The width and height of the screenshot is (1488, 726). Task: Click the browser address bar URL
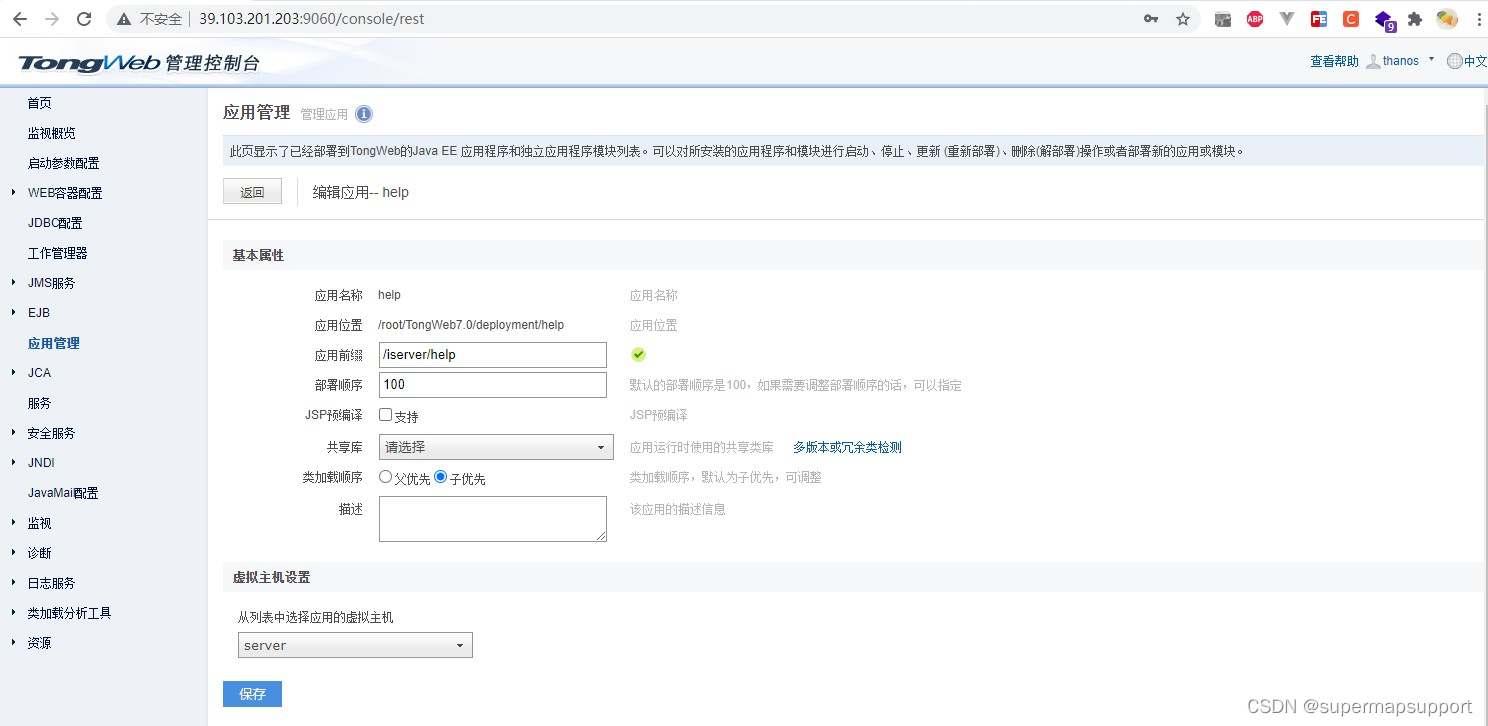[312, 19]
